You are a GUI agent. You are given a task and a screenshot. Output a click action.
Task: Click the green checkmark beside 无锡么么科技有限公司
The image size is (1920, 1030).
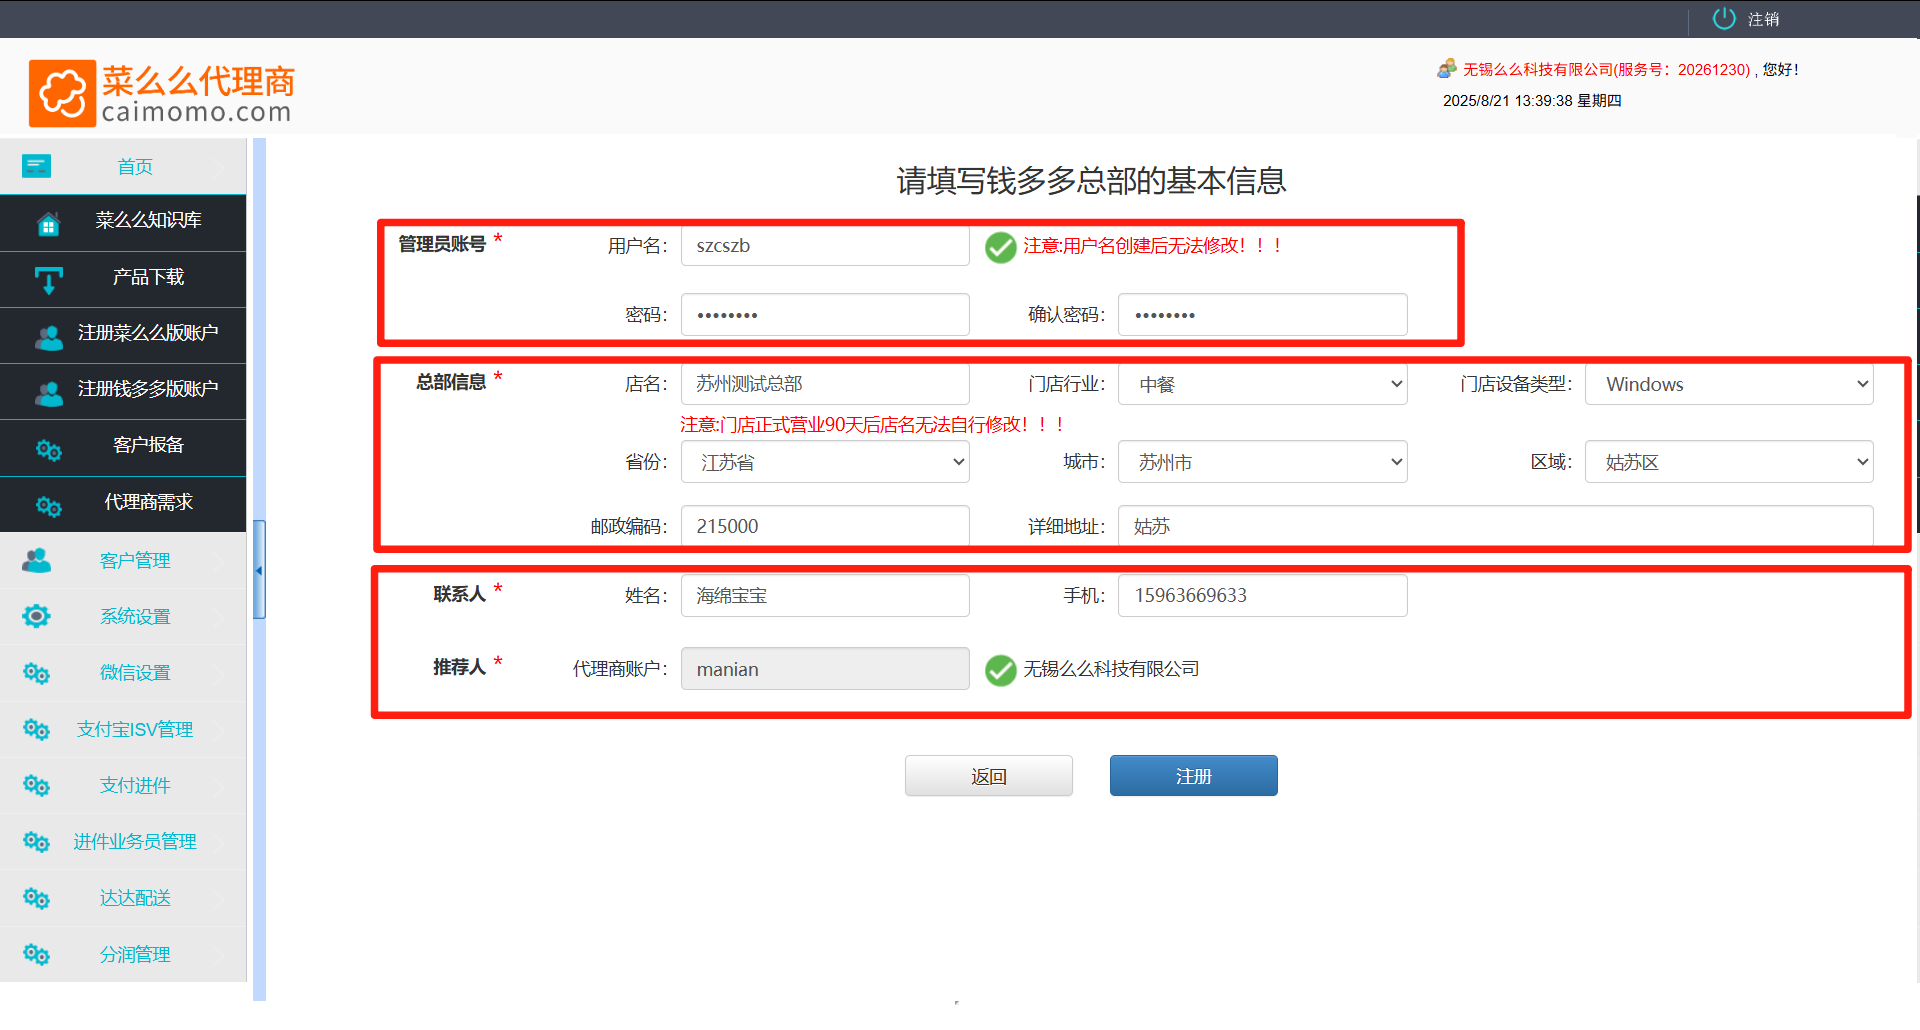pos(1000,670)
